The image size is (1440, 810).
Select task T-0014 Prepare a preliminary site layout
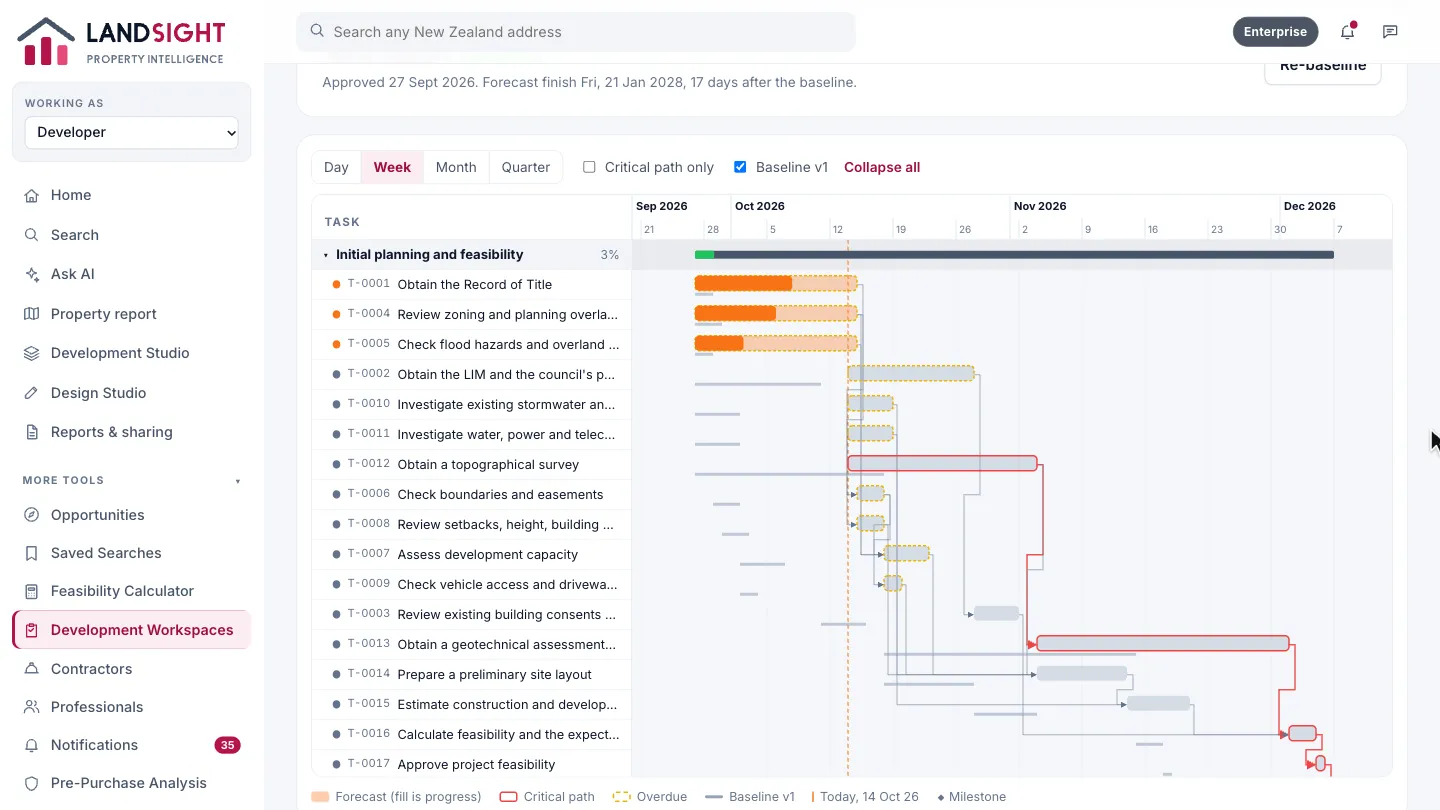click(x=472, y=675)
